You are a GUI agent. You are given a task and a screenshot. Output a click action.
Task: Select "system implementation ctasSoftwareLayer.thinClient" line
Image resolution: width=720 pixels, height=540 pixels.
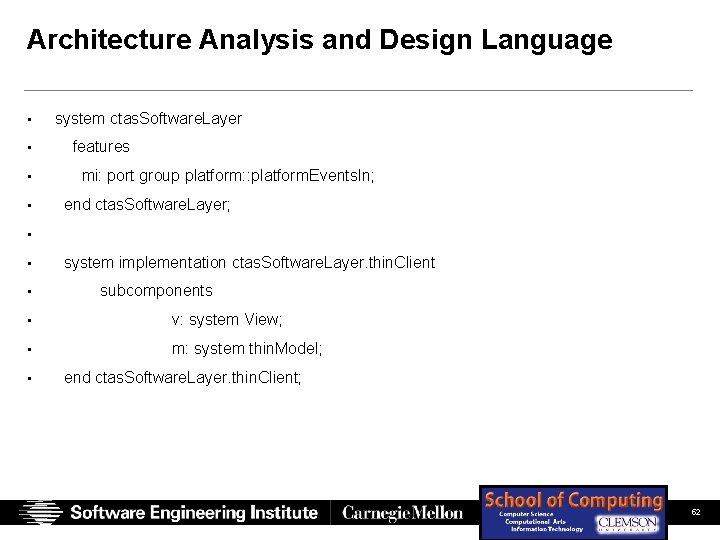tap(249, 263)
